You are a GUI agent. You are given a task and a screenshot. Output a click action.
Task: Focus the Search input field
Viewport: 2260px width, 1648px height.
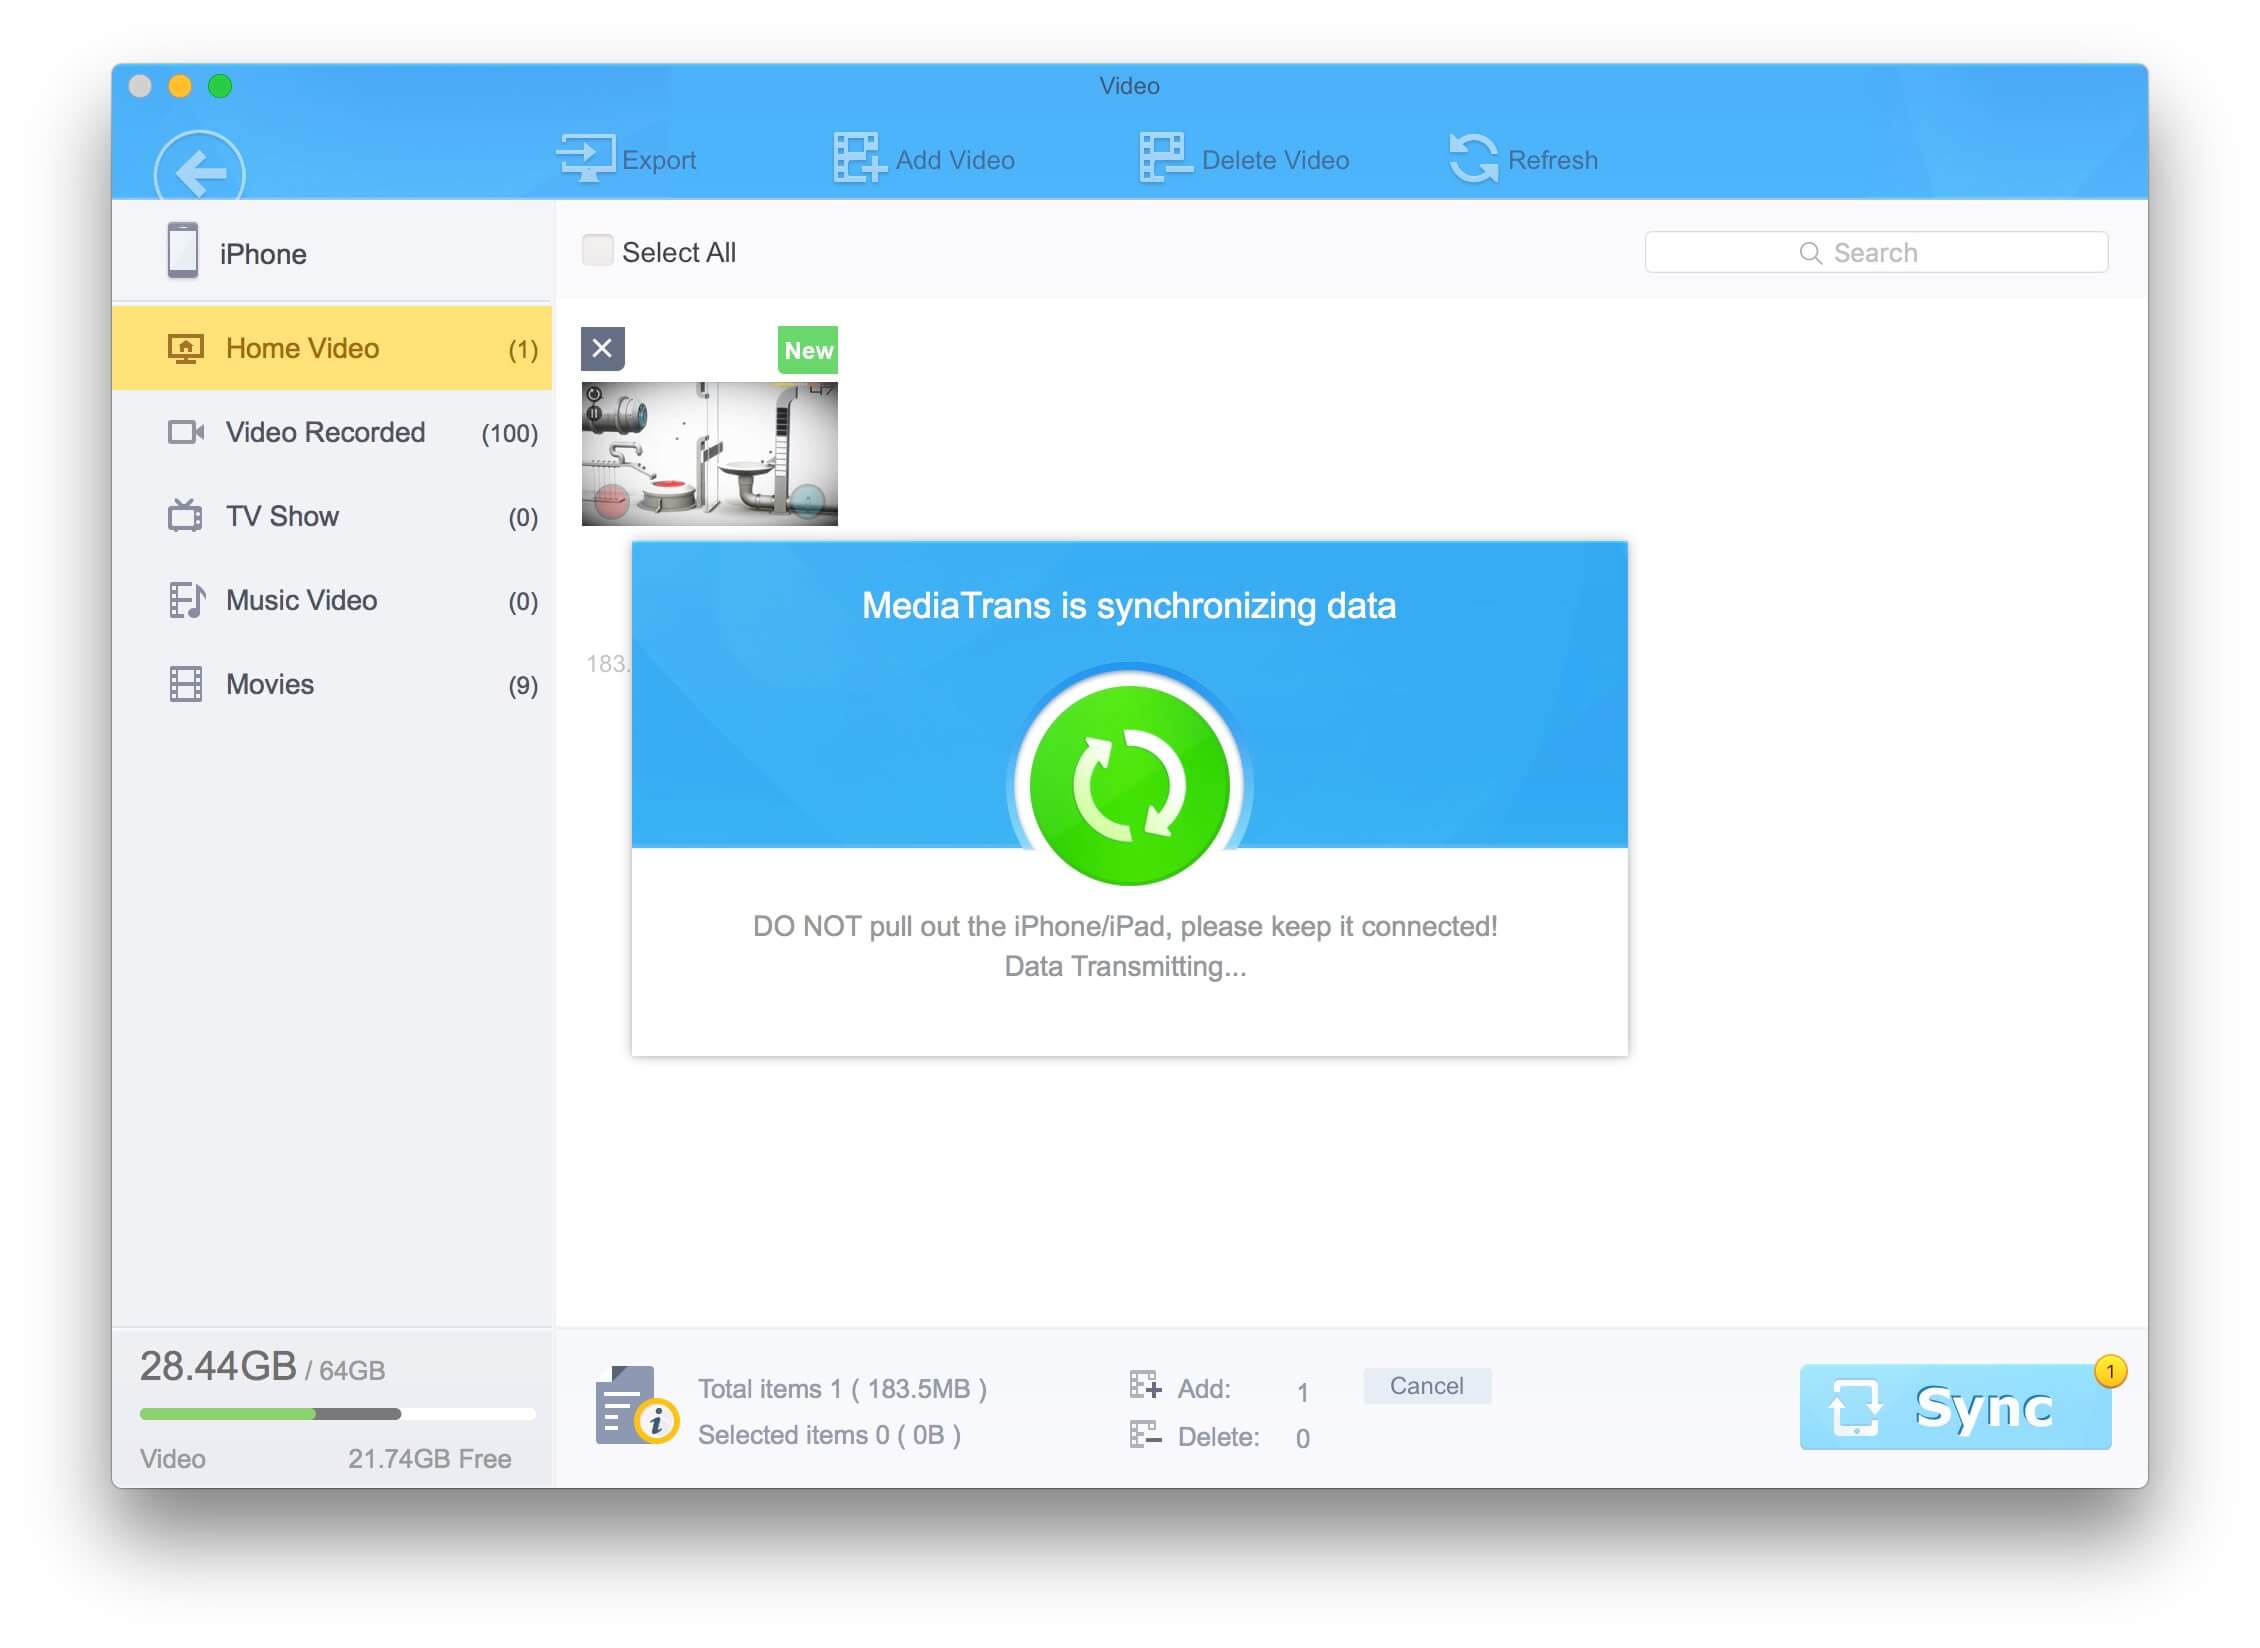tap(1876, 252)
